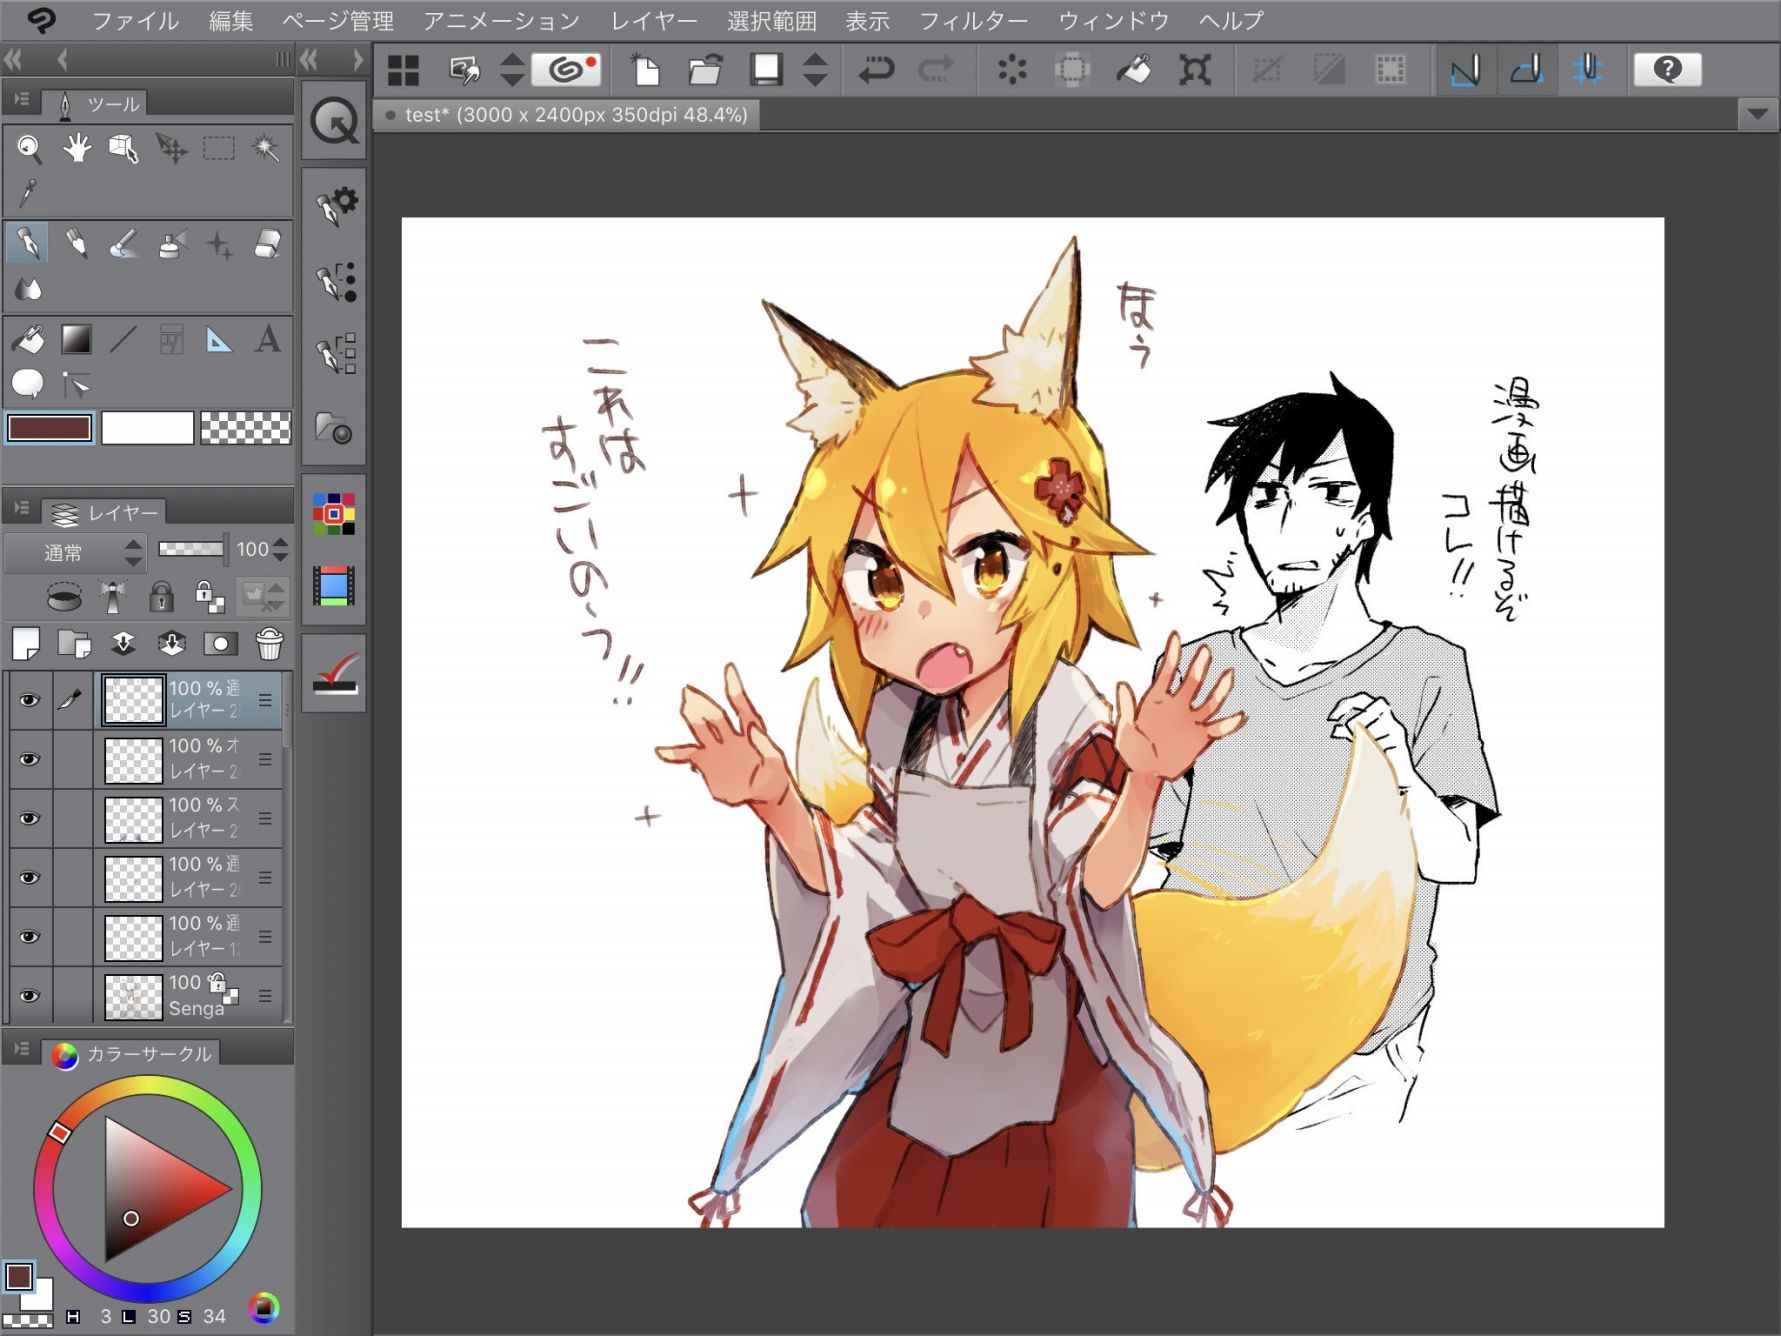Expand the canvas tab list arrow

click(x=1757, y=115)
